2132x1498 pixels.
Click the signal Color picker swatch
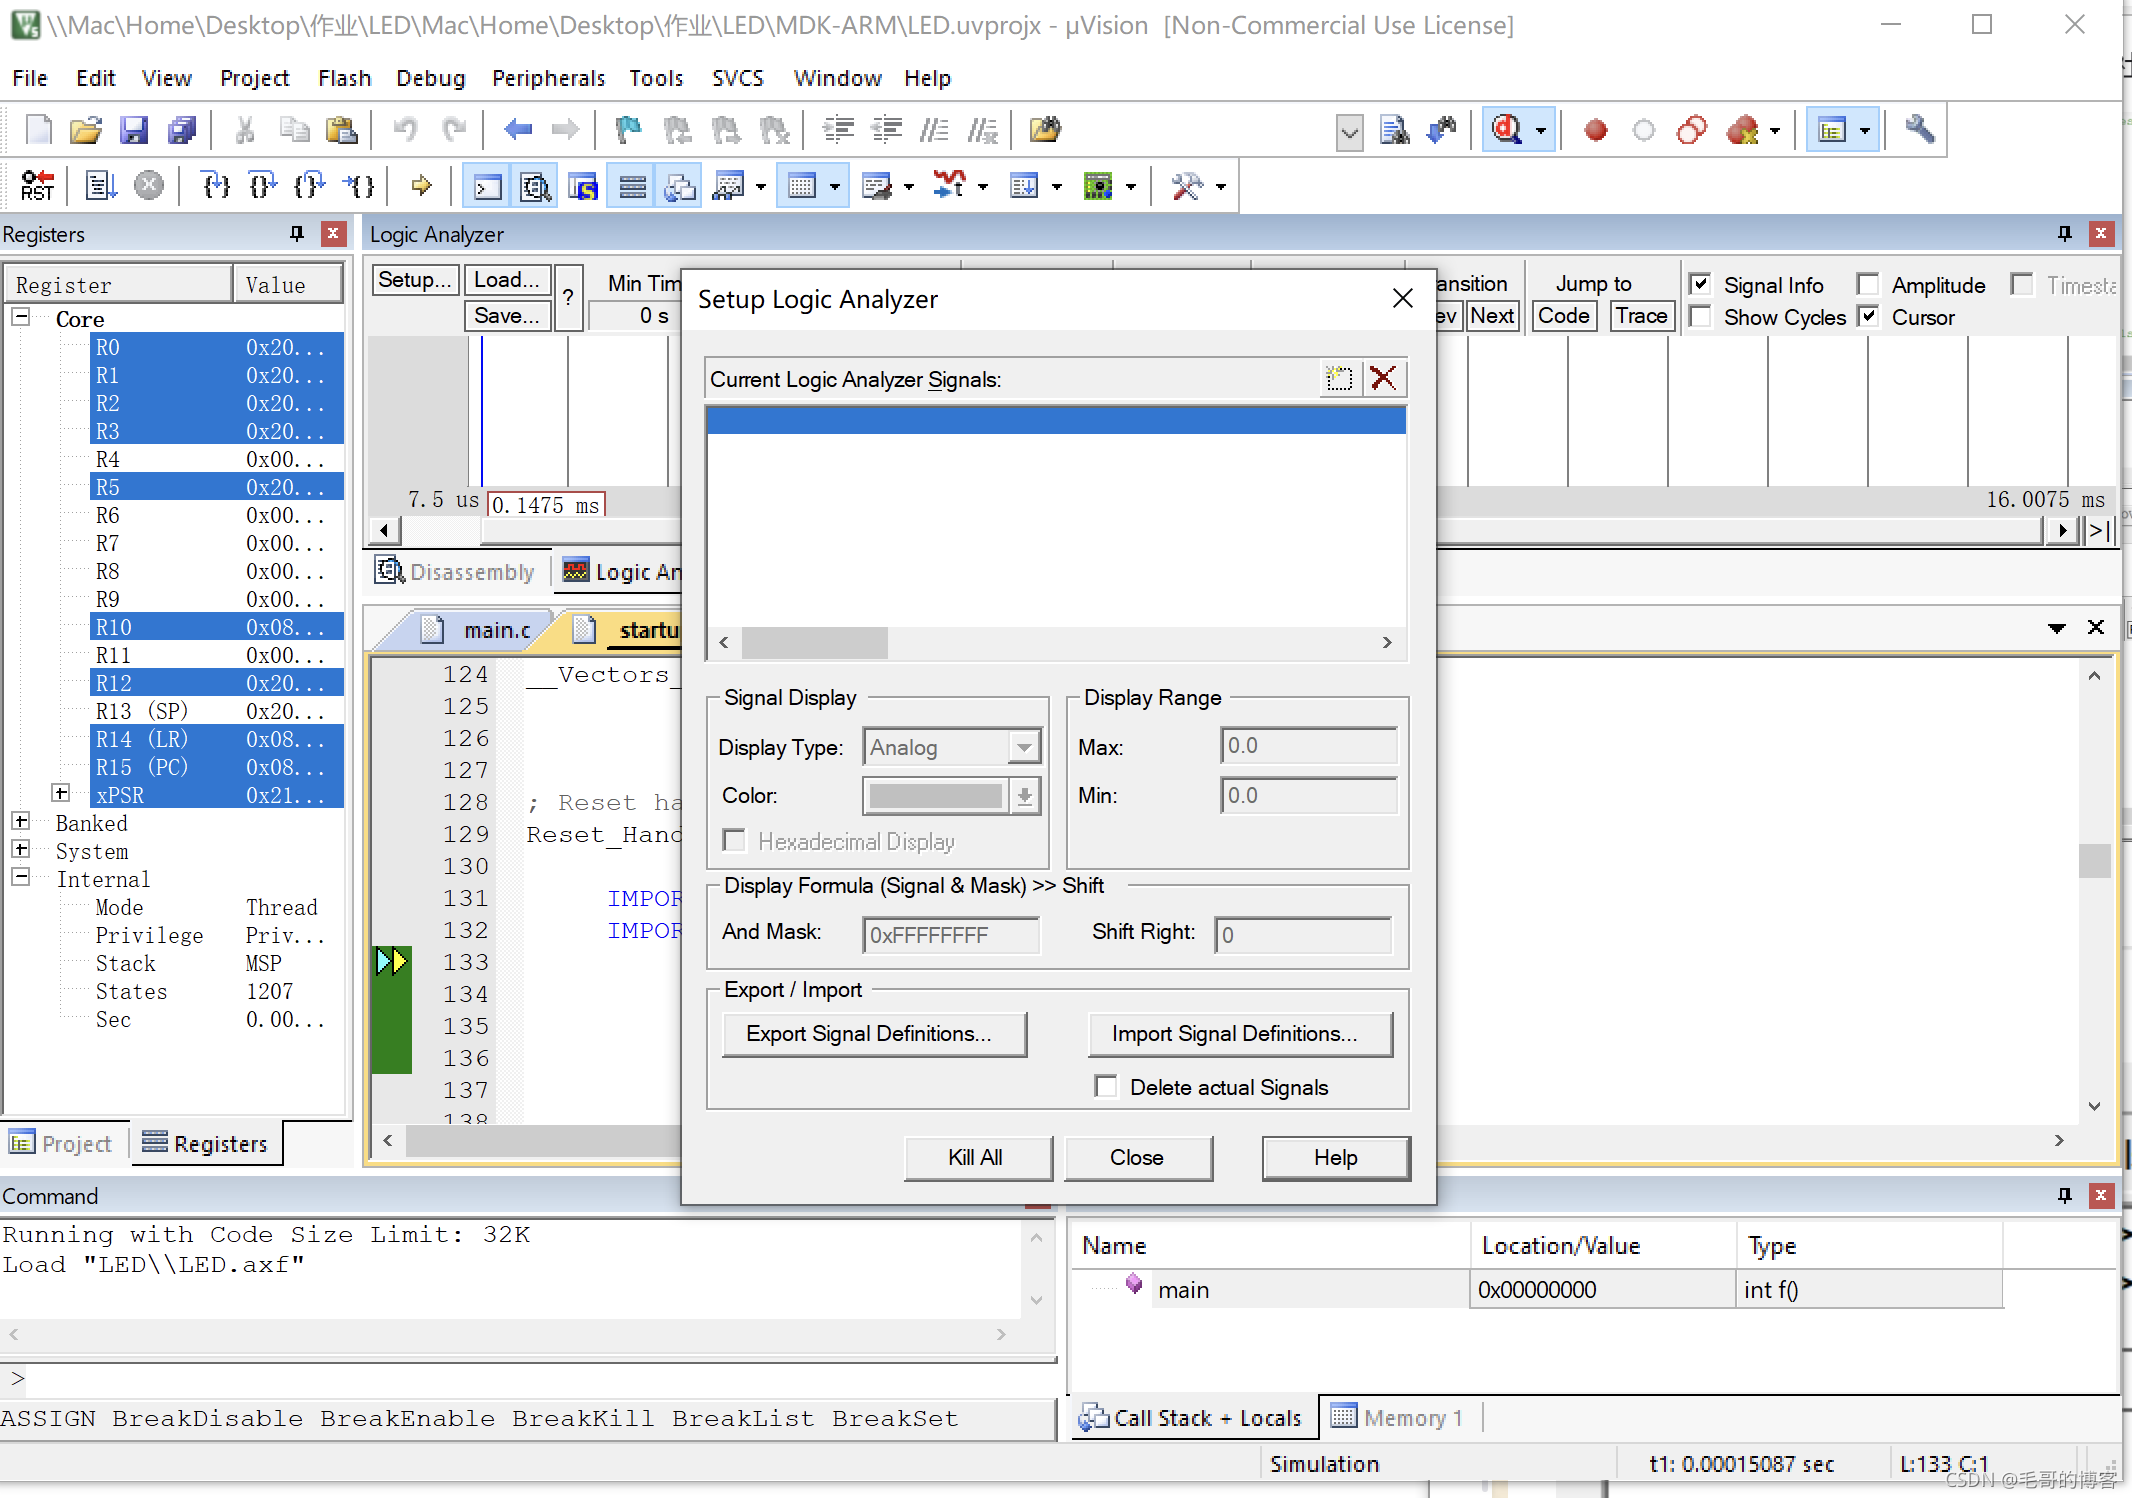pyautogui.click(x=937, y=796)
